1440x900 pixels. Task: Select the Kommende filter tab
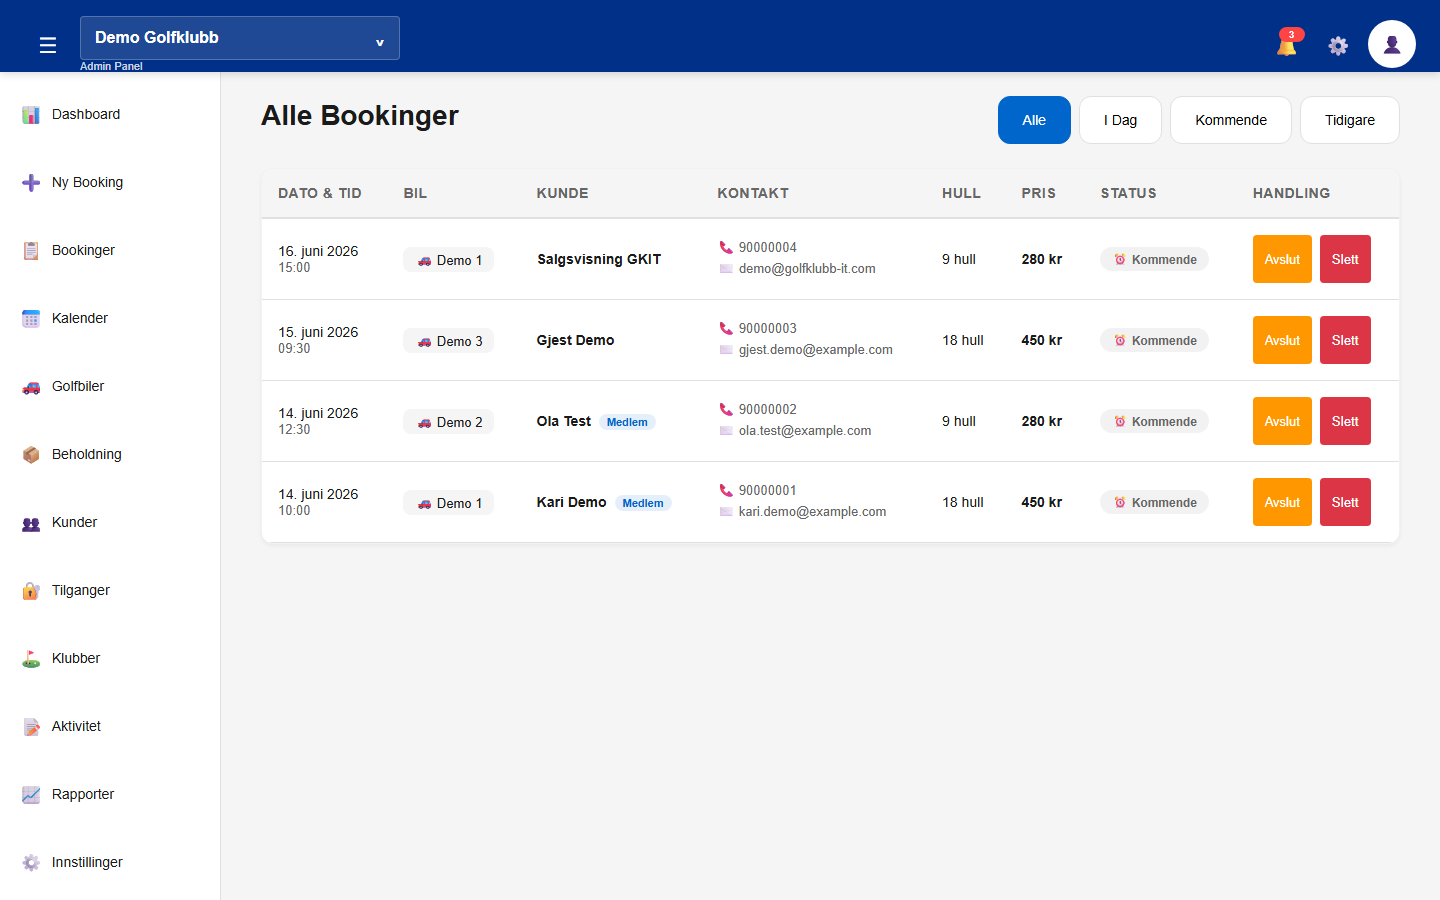point(1231,120)
